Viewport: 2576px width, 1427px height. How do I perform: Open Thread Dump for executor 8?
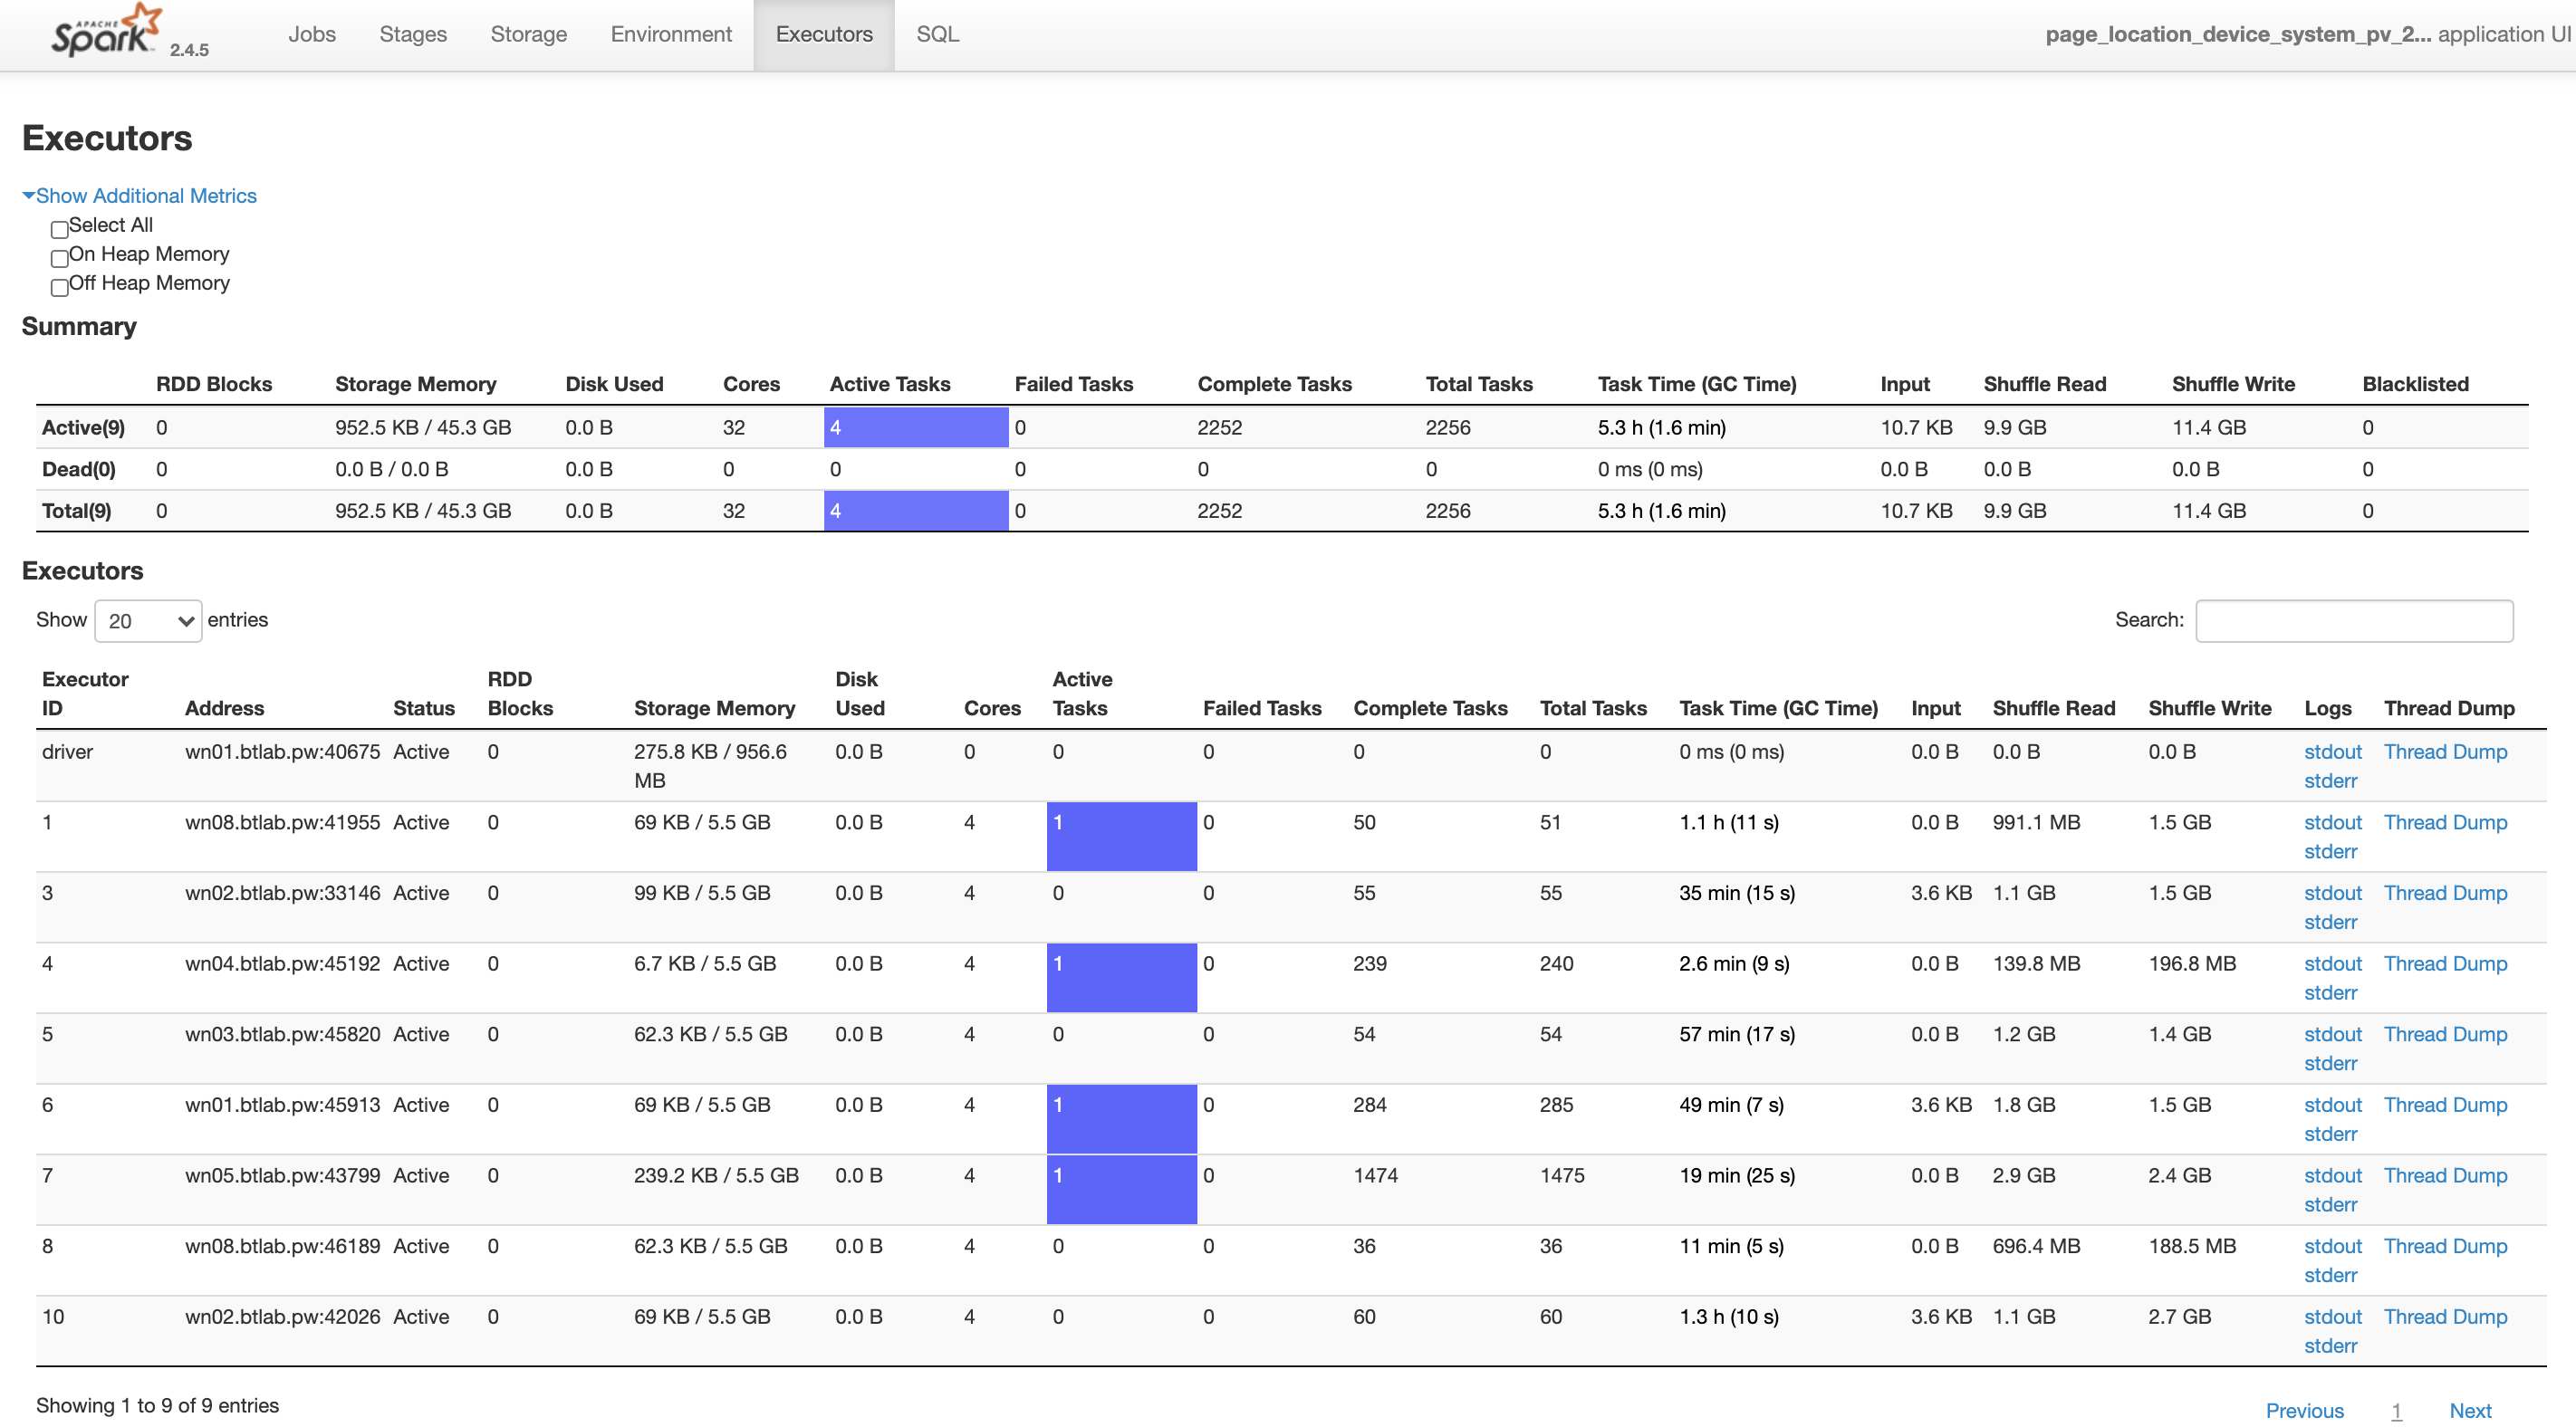tap(2445, 1247)
